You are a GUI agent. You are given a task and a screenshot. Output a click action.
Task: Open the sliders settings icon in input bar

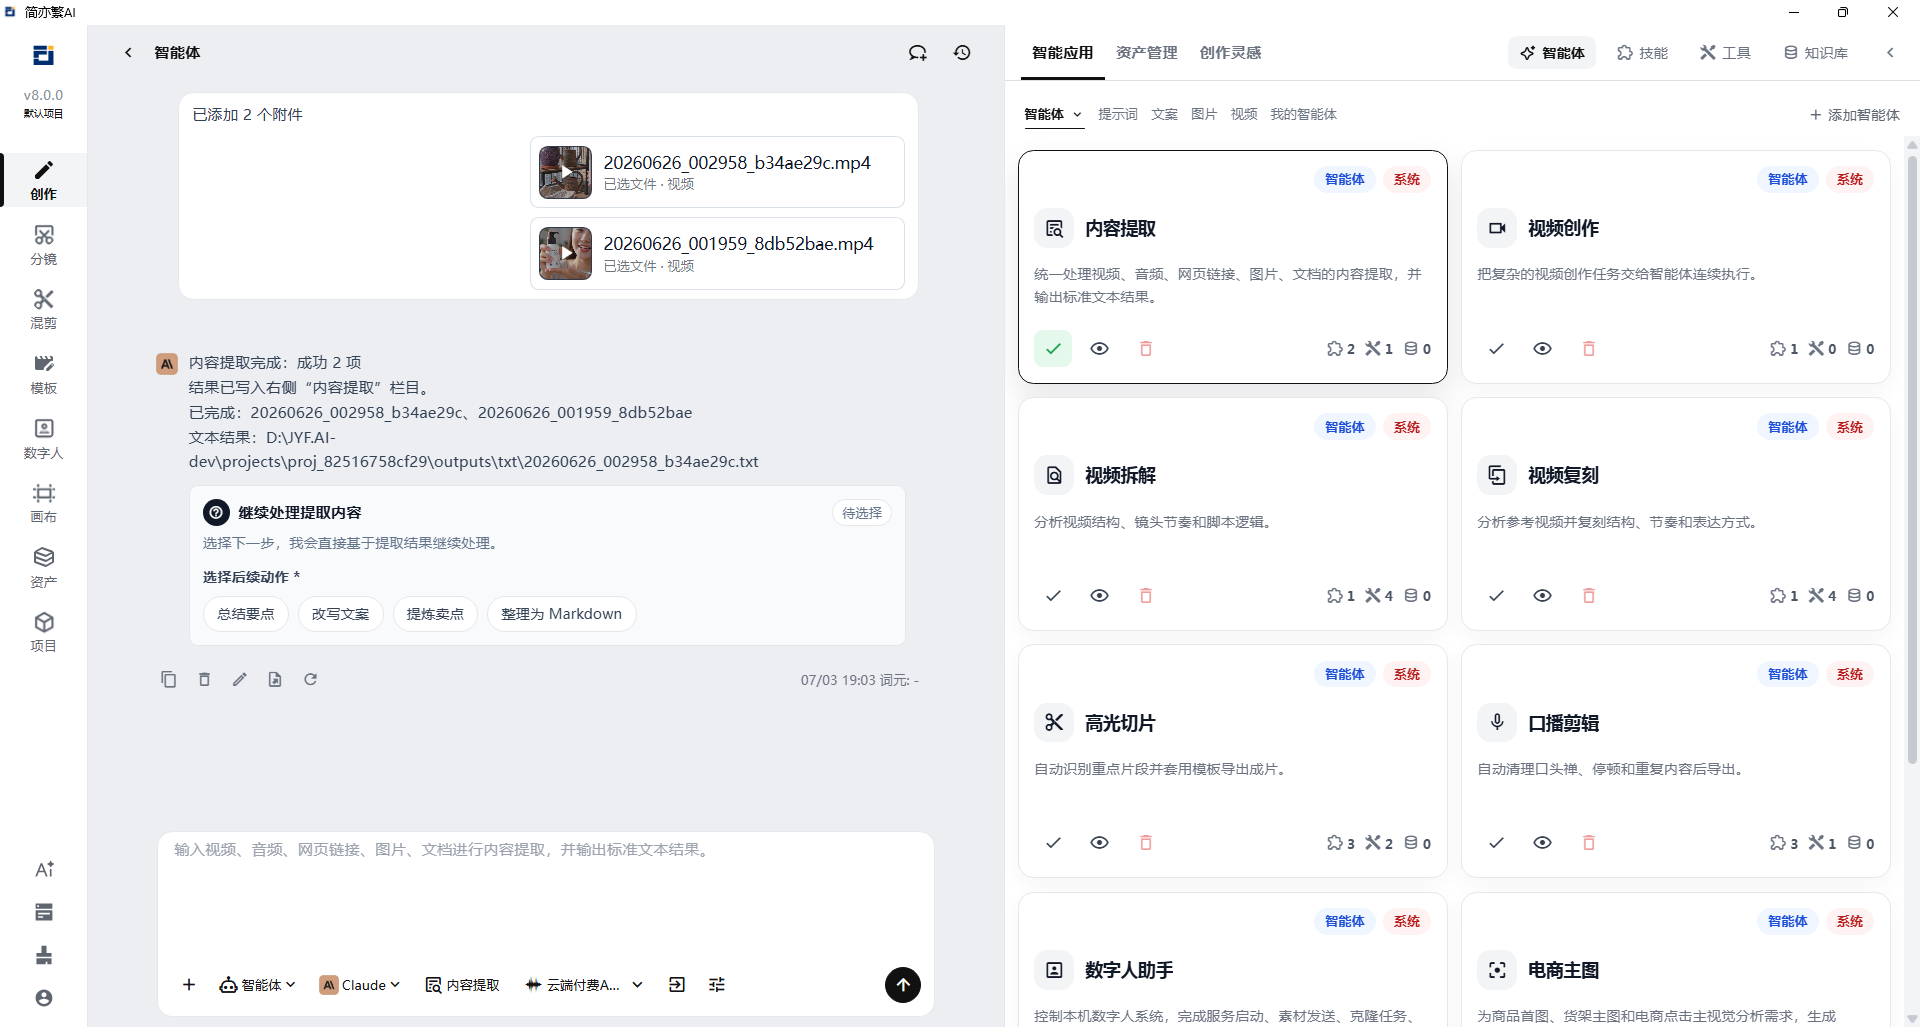point(717,985)
